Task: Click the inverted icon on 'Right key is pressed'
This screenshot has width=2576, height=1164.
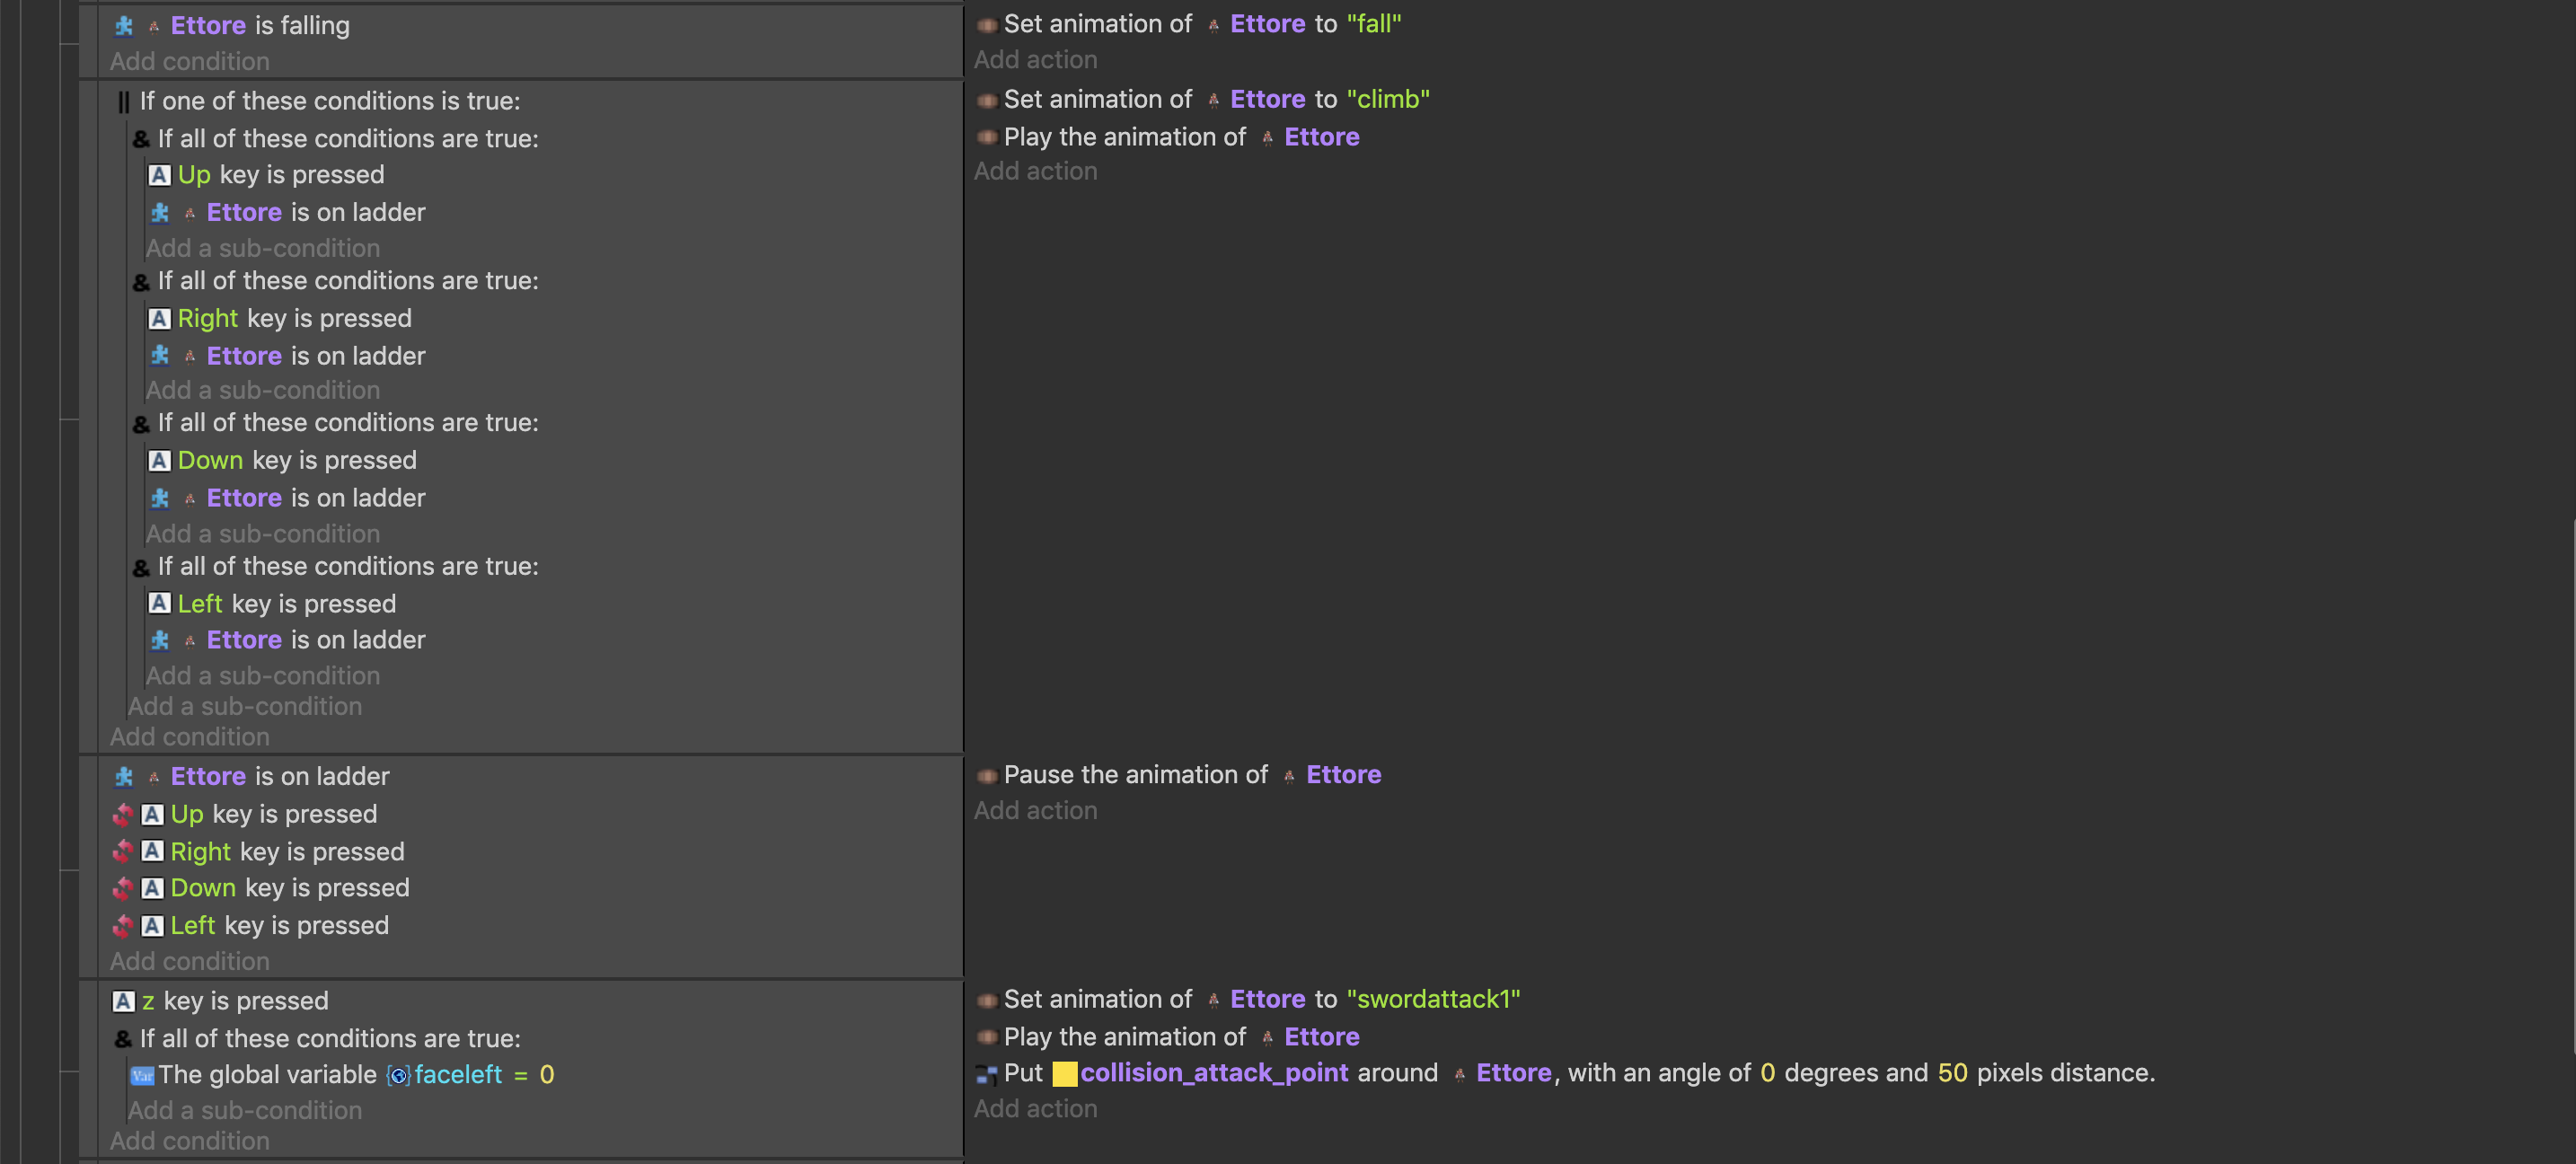Action: (123, 852)
